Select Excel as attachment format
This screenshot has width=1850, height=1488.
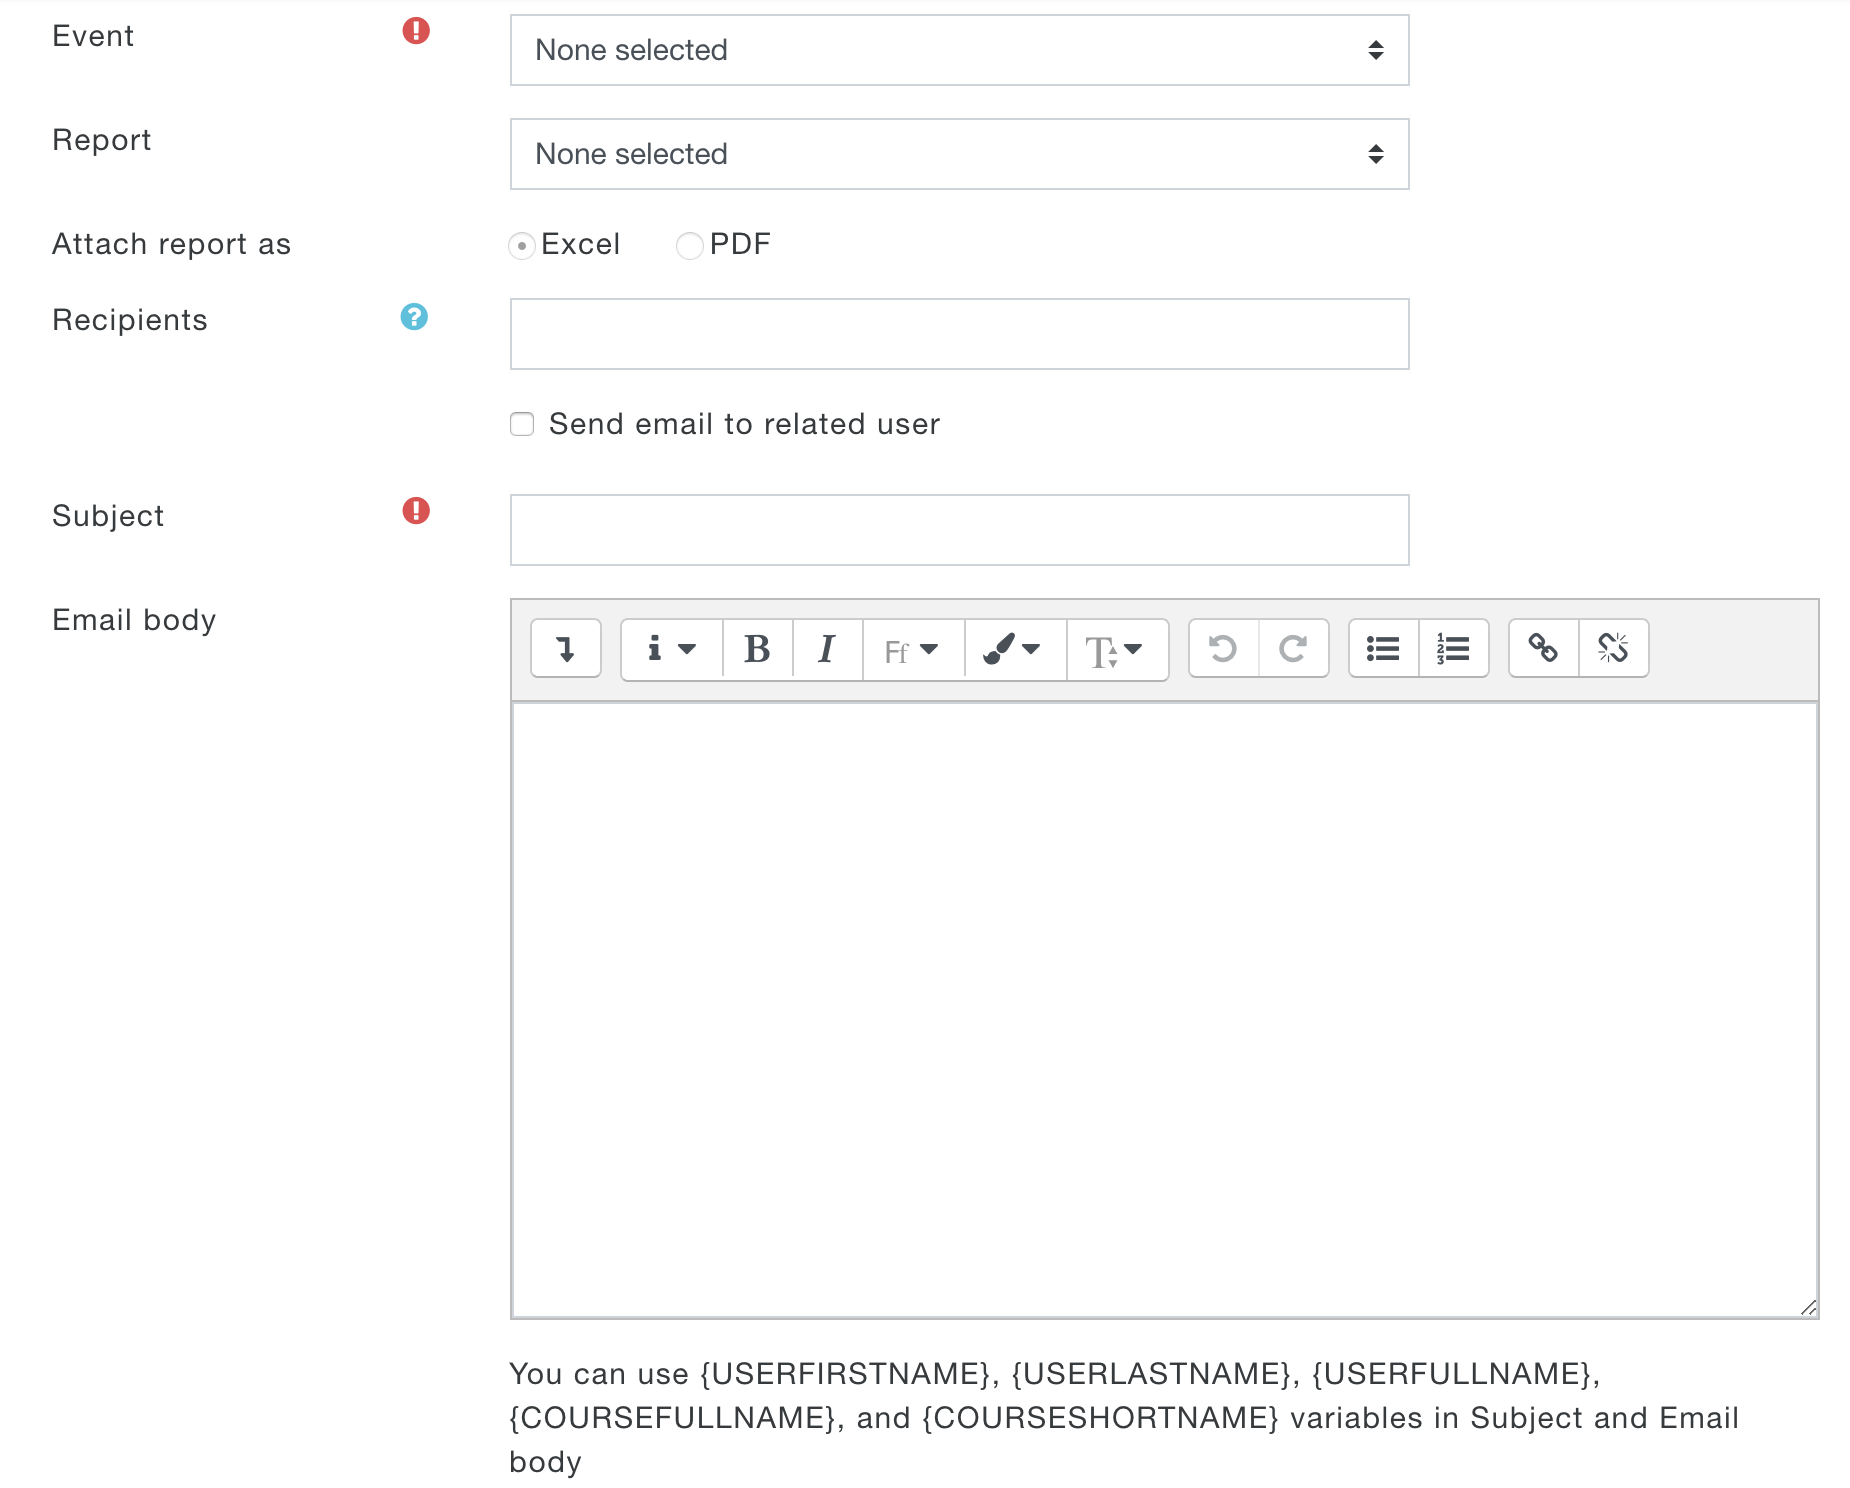click(522, 245)
